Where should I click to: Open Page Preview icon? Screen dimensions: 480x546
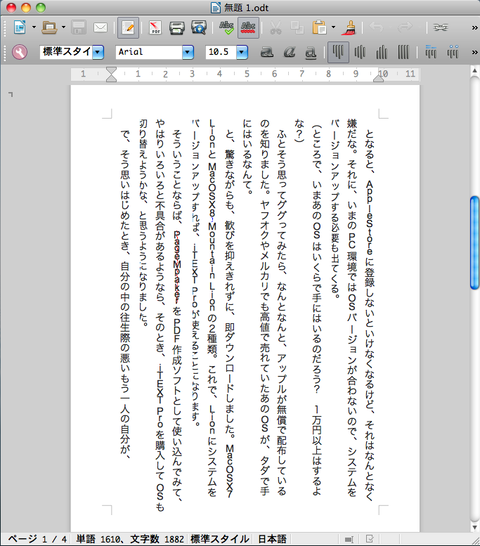pyautogui.click(x=199, y=27)
